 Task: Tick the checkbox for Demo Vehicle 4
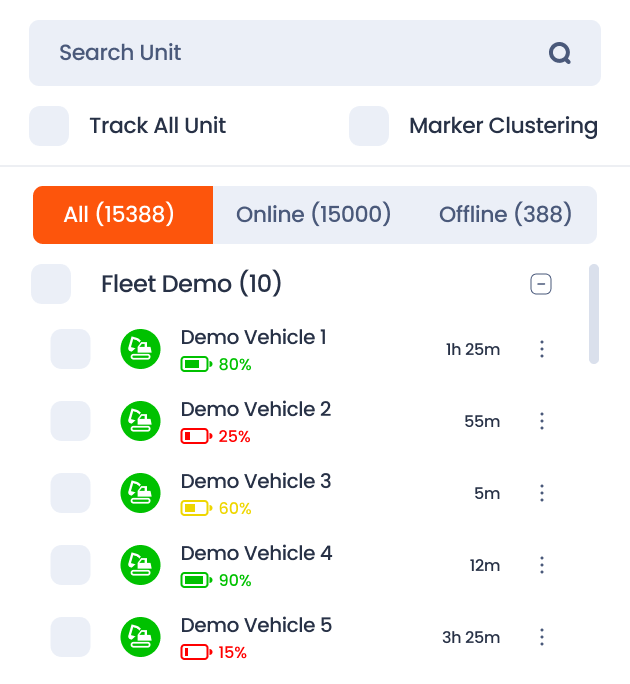tap(70, 565)
